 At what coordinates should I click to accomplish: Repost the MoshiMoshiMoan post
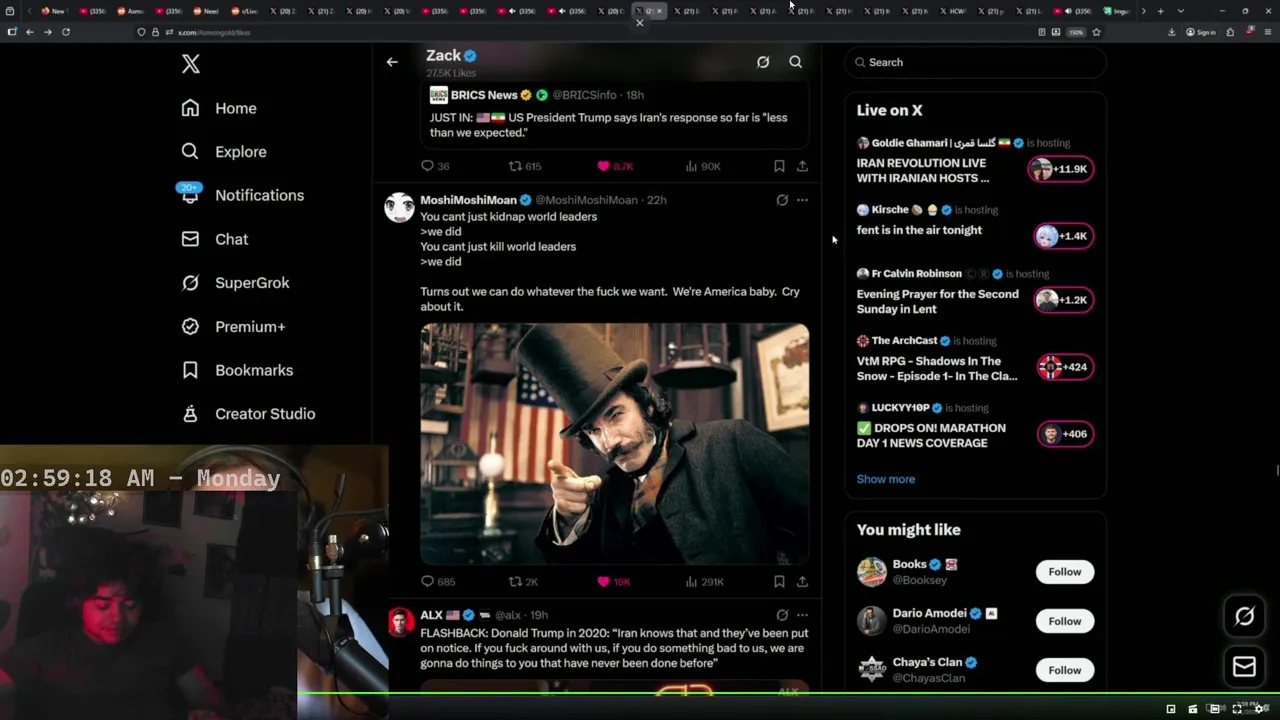pyautogui.click(x=523, y=581)
